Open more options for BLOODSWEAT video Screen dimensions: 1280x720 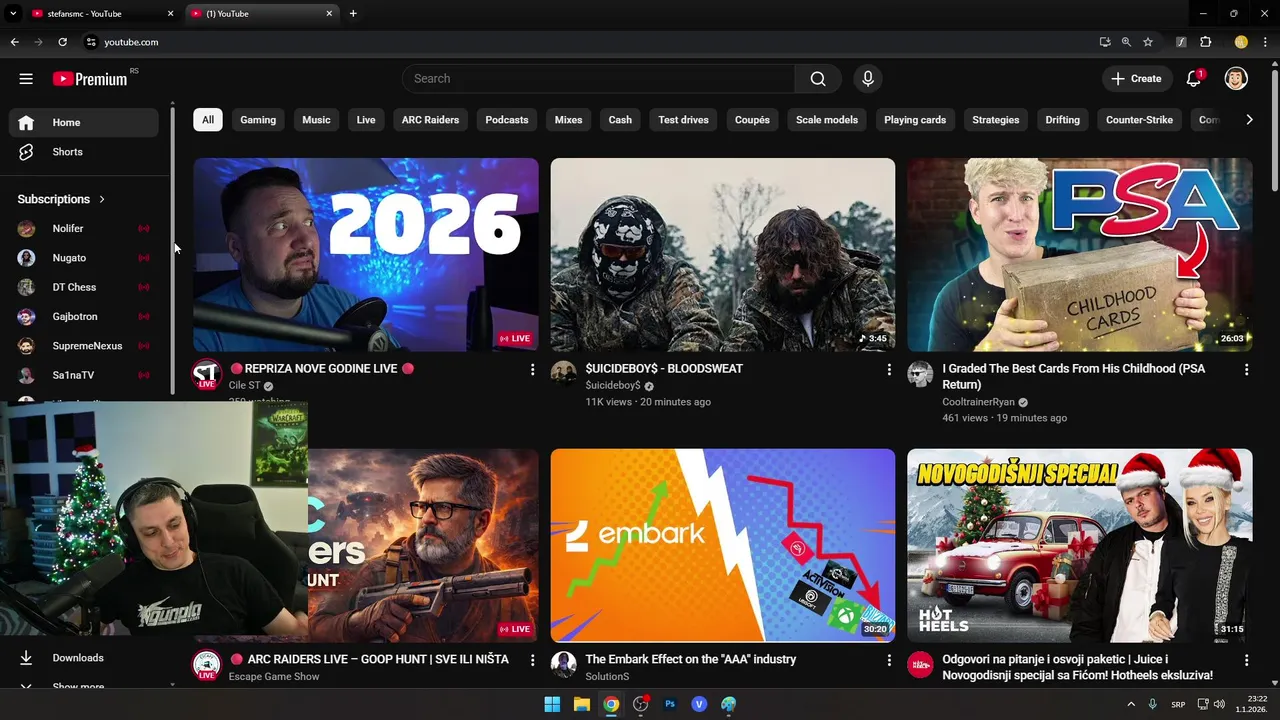tap(889, 370)
